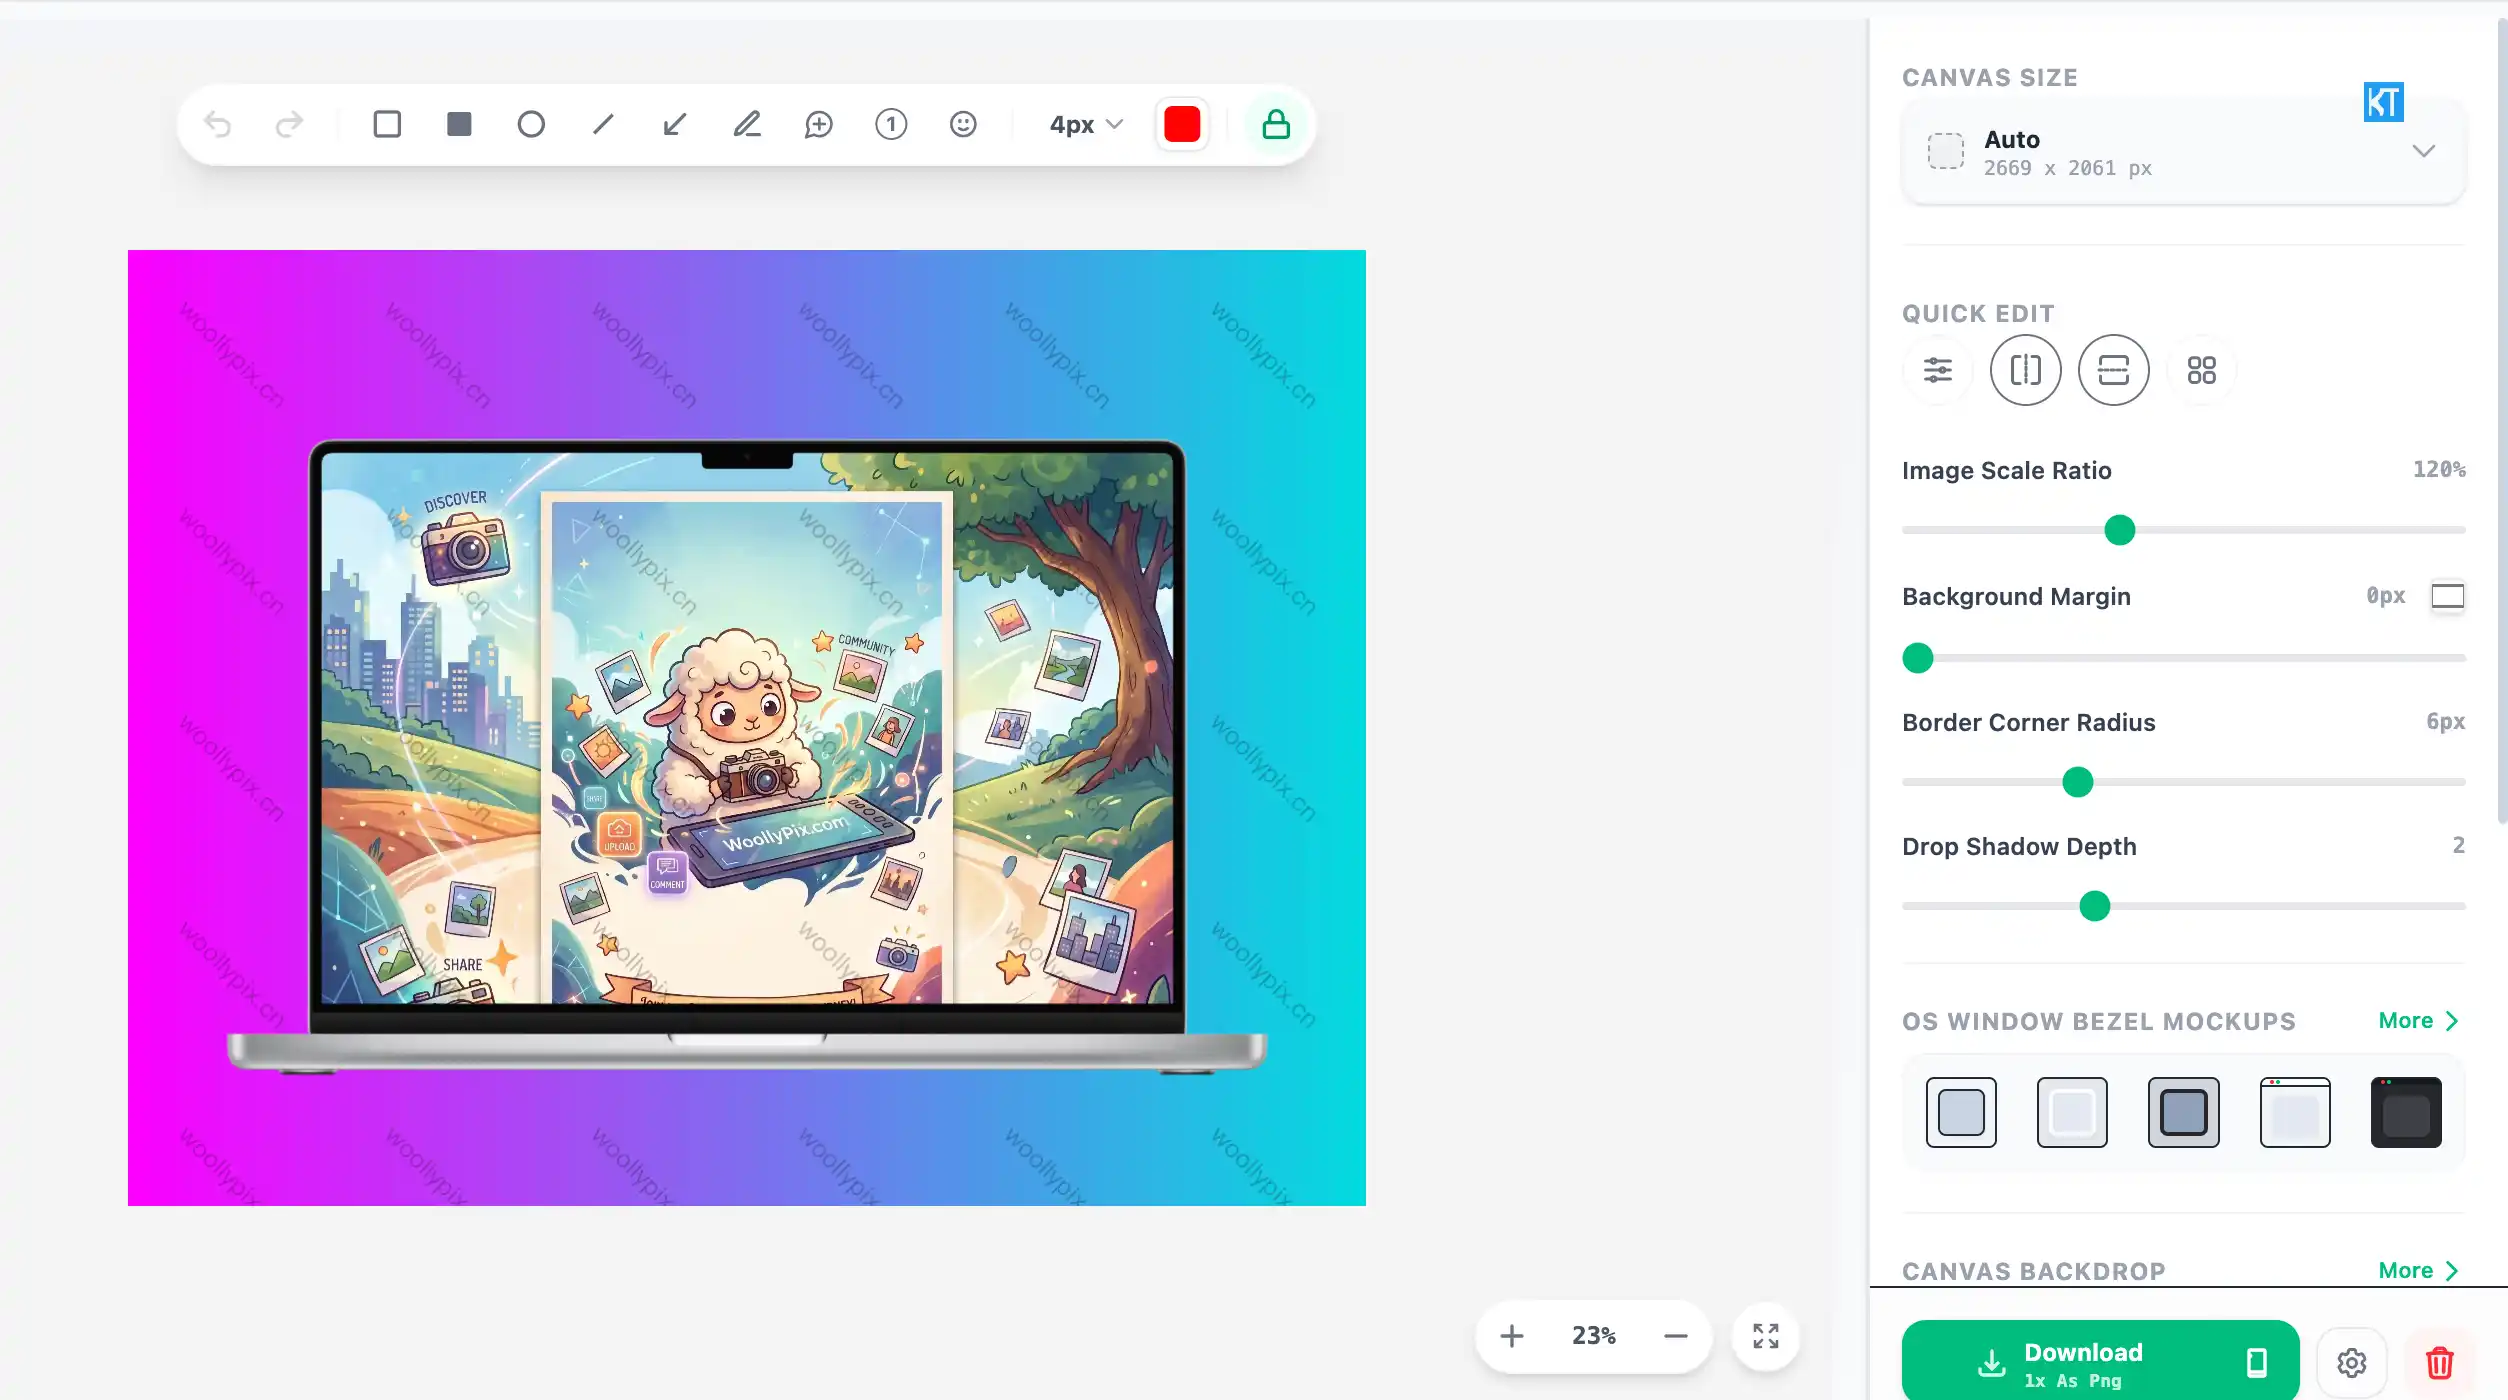Delete the image with trash icon
This screenshot has height=1400, width=2508.
point(2440,1363)
